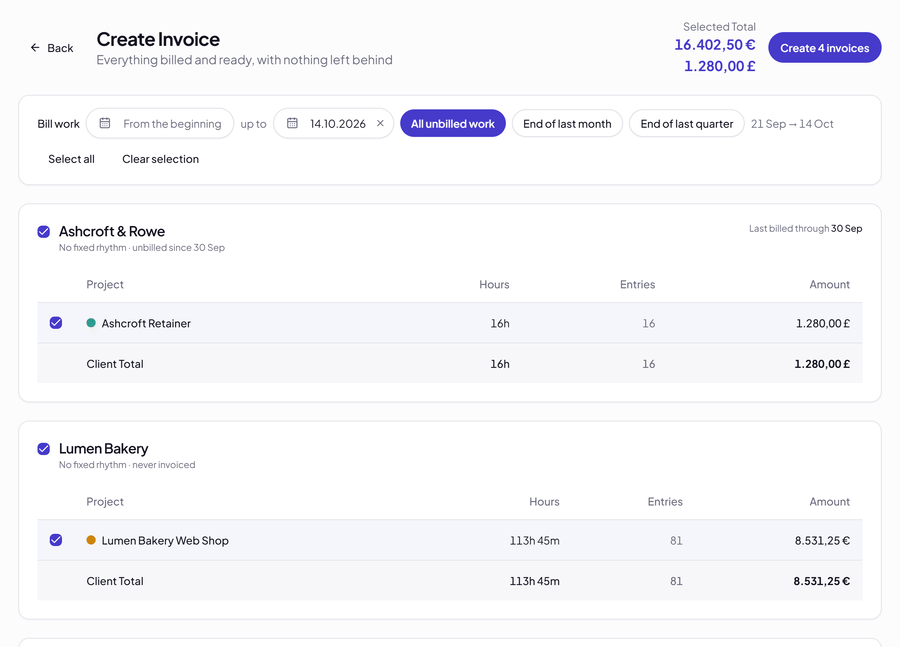Click the 113h 45m hours in Lumen Bakery Web Shop row
The image size is (900, 647).
[534, 540]
